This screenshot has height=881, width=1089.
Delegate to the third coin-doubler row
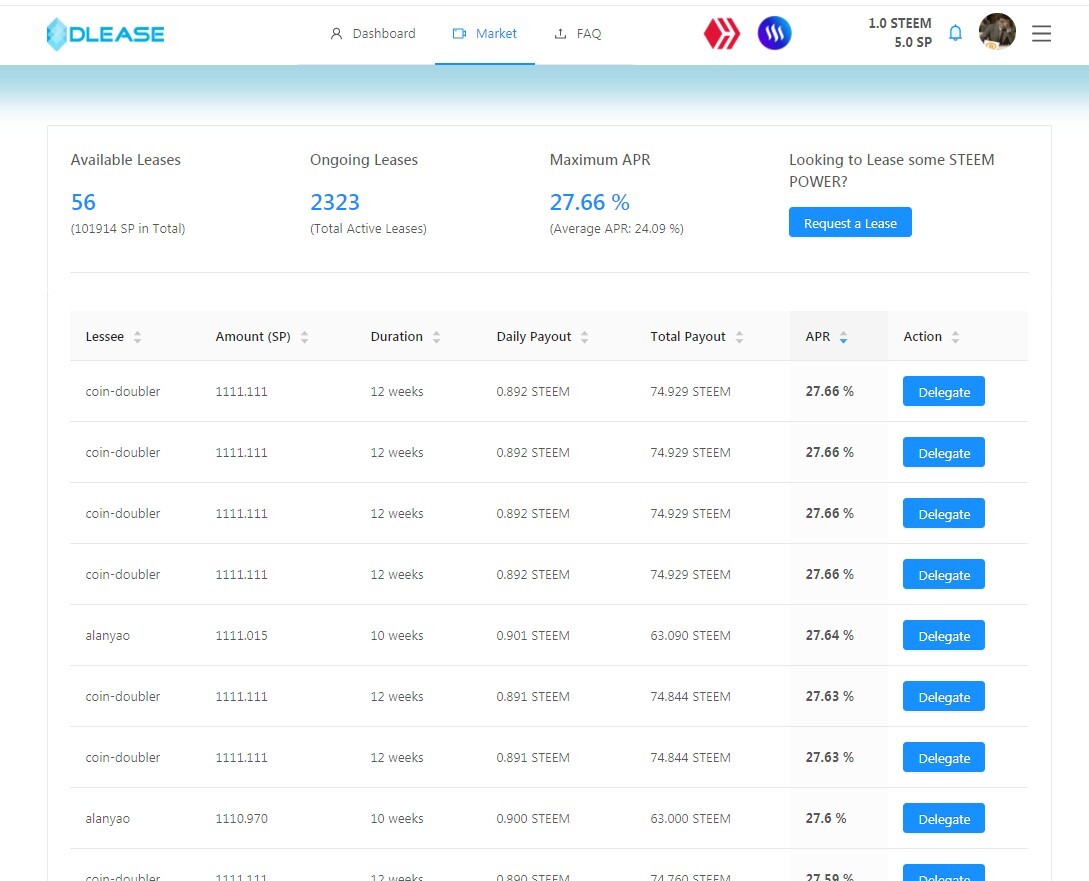(944, 514)
